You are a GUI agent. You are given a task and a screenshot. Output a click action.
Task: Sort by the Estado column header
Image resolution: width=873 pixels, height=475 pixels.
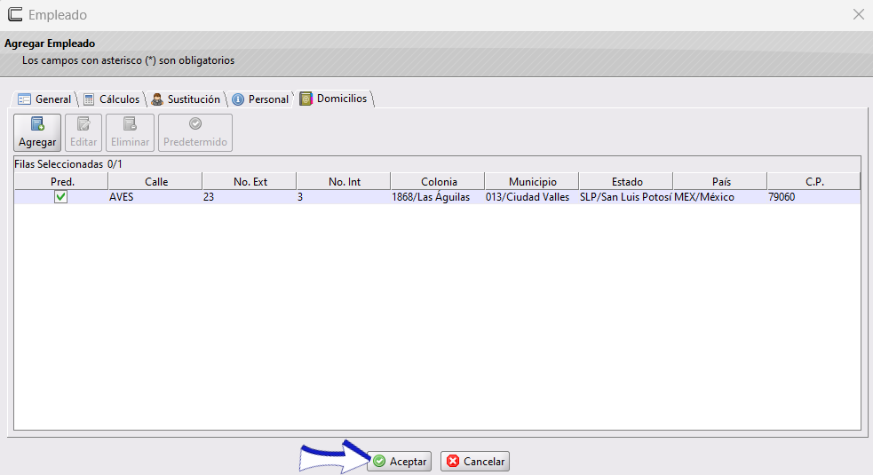[x=626, y=182]
